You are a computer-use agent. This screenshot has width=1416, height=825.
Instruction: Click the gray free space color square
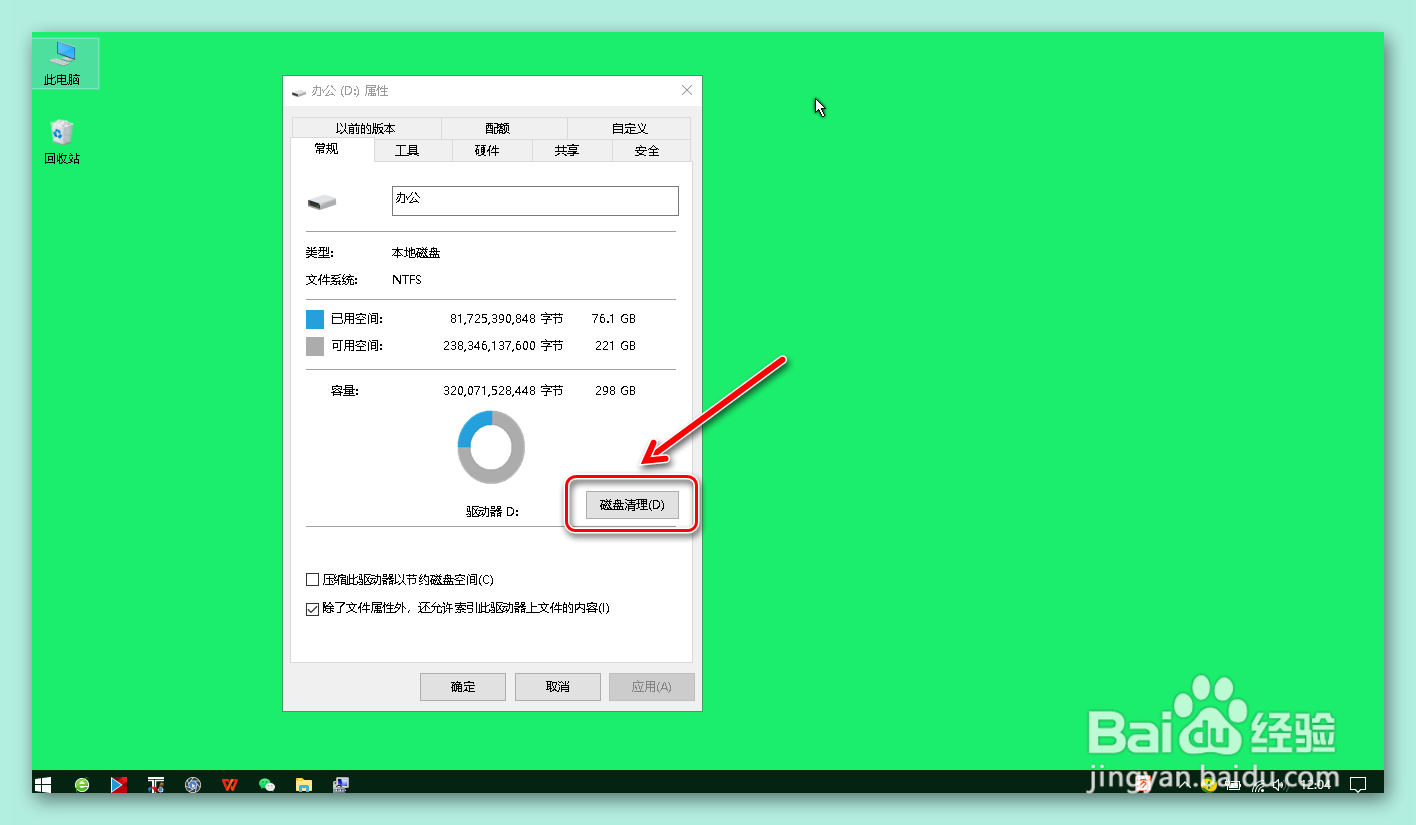click(x=315, y=346)
